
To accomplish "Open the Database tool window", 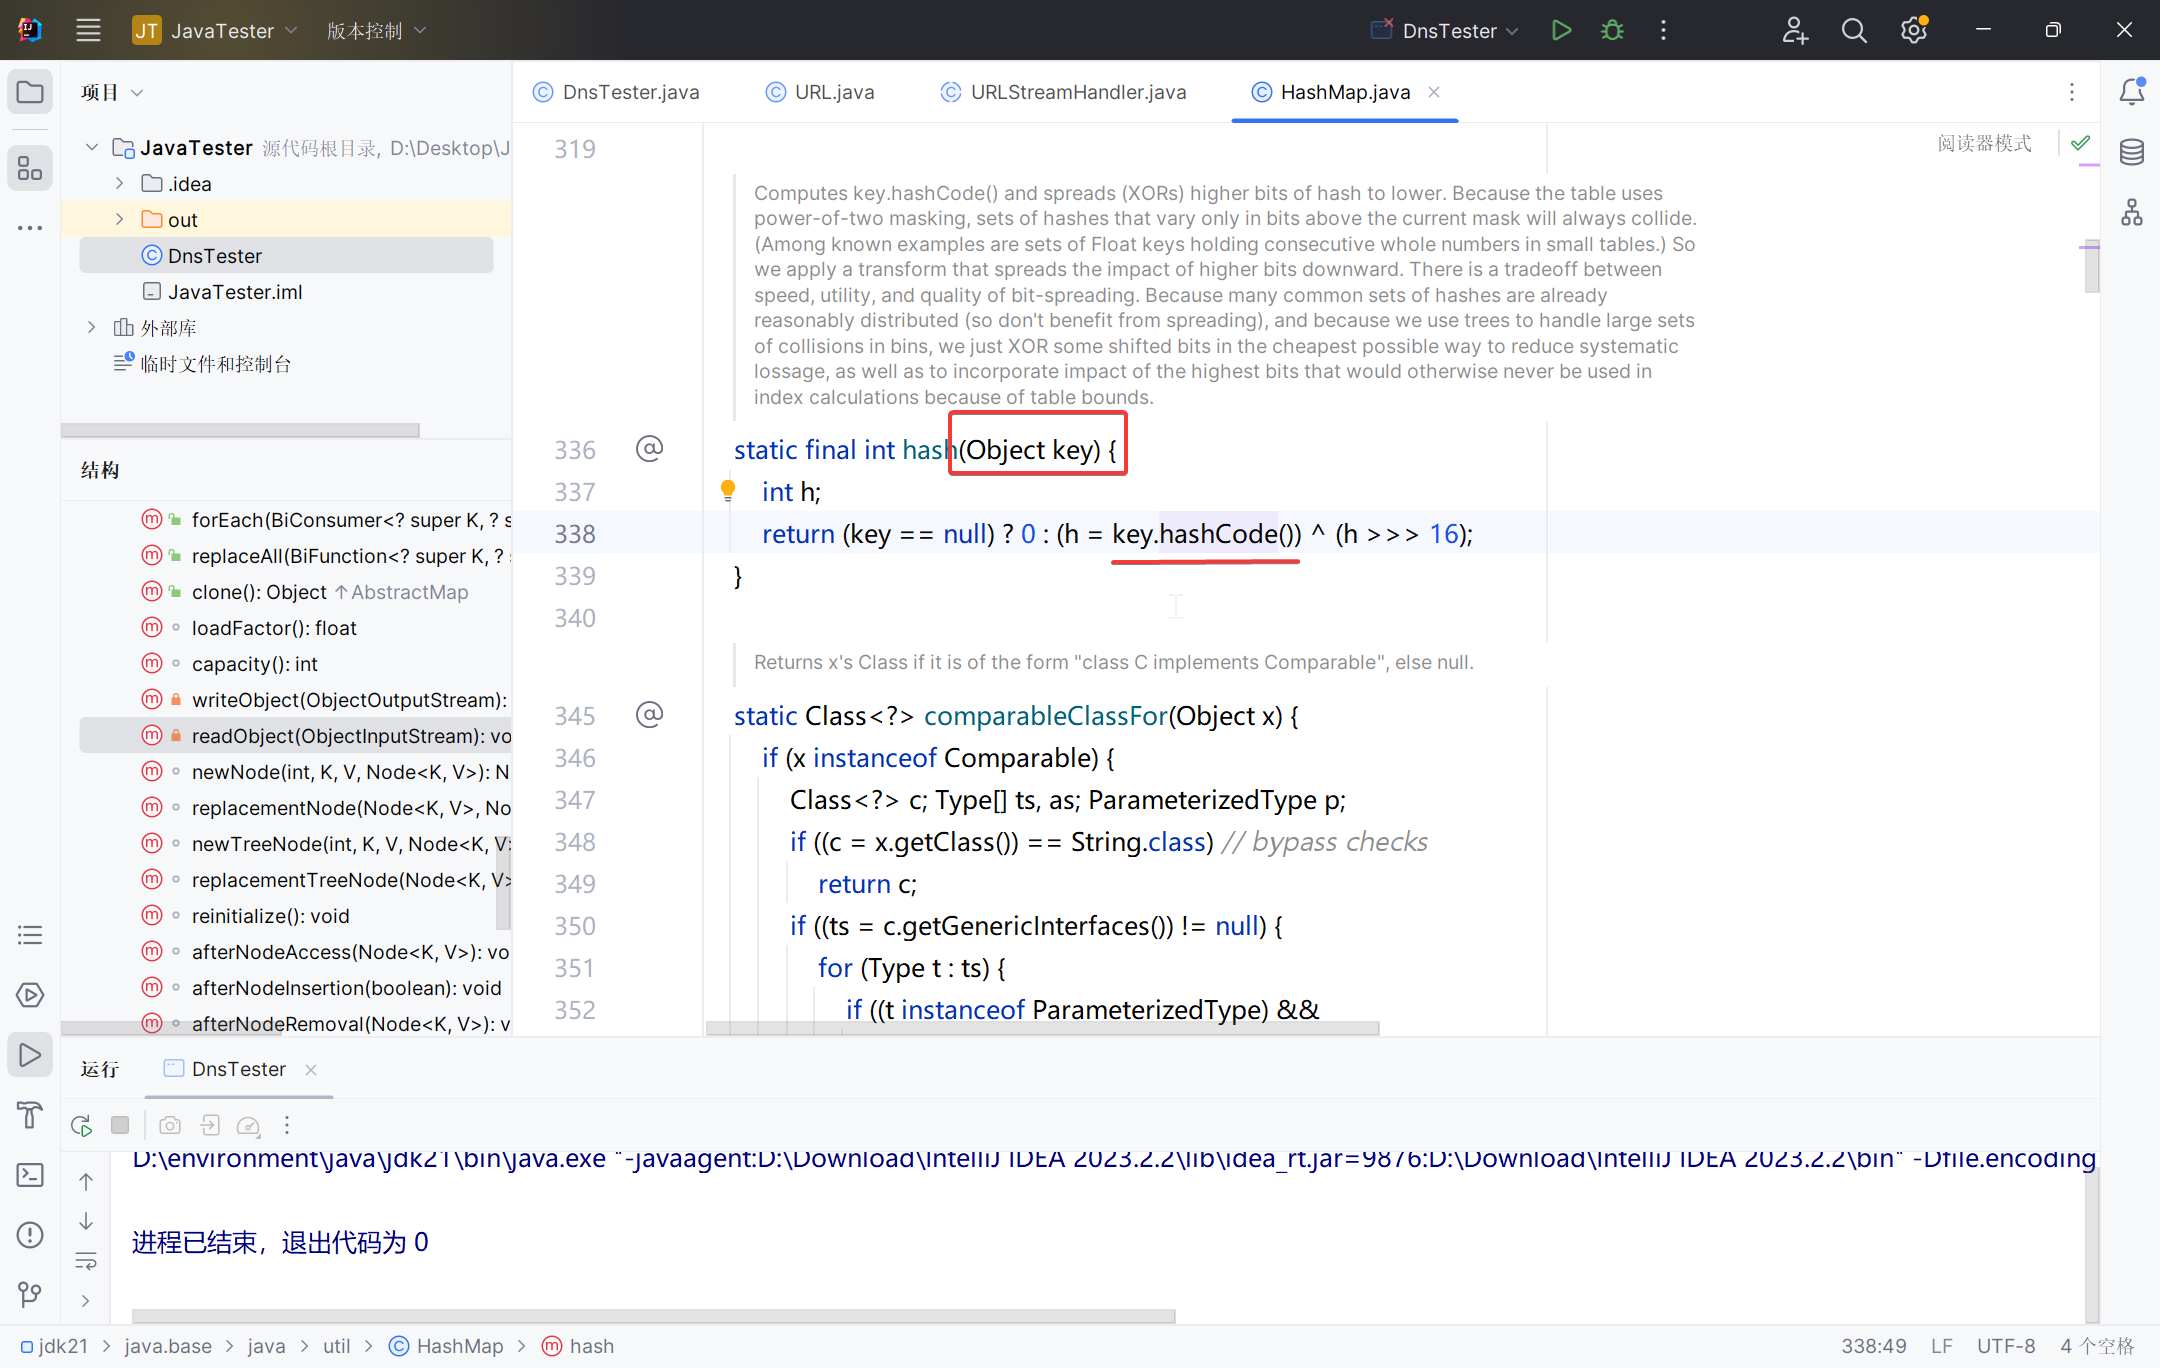I will point(2131,152).
